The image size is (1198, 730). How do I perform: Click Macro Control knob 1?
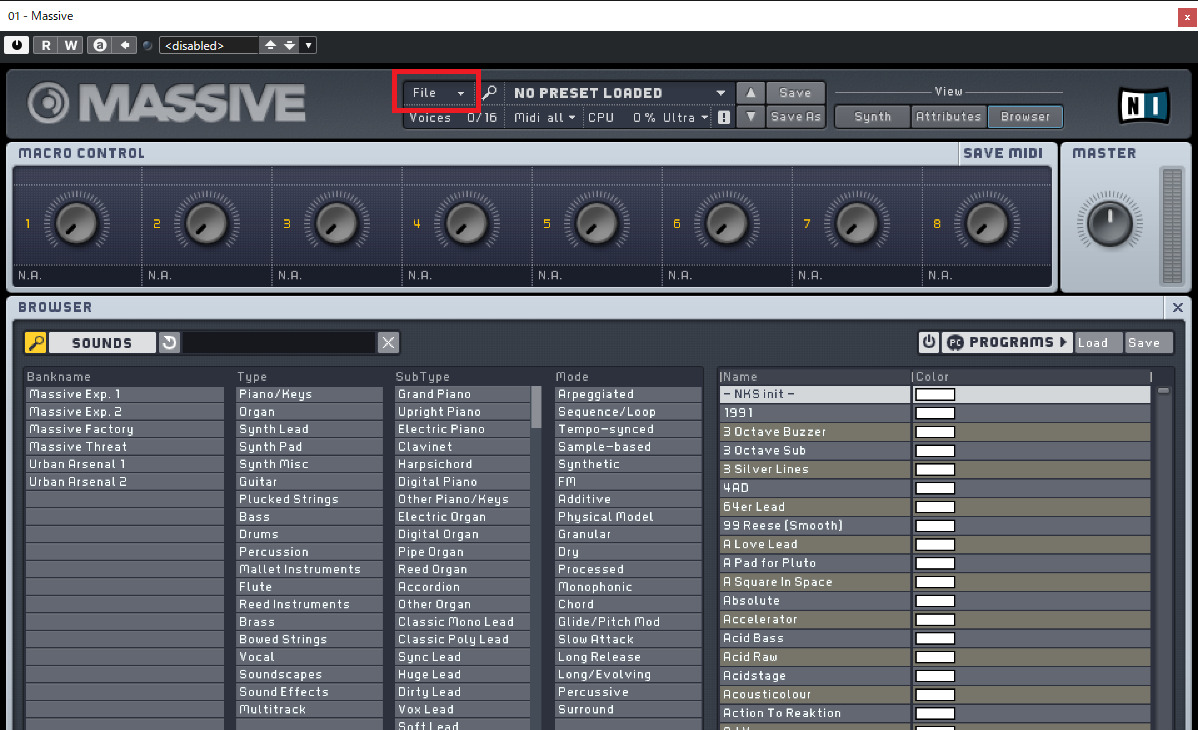click(76, 223)
